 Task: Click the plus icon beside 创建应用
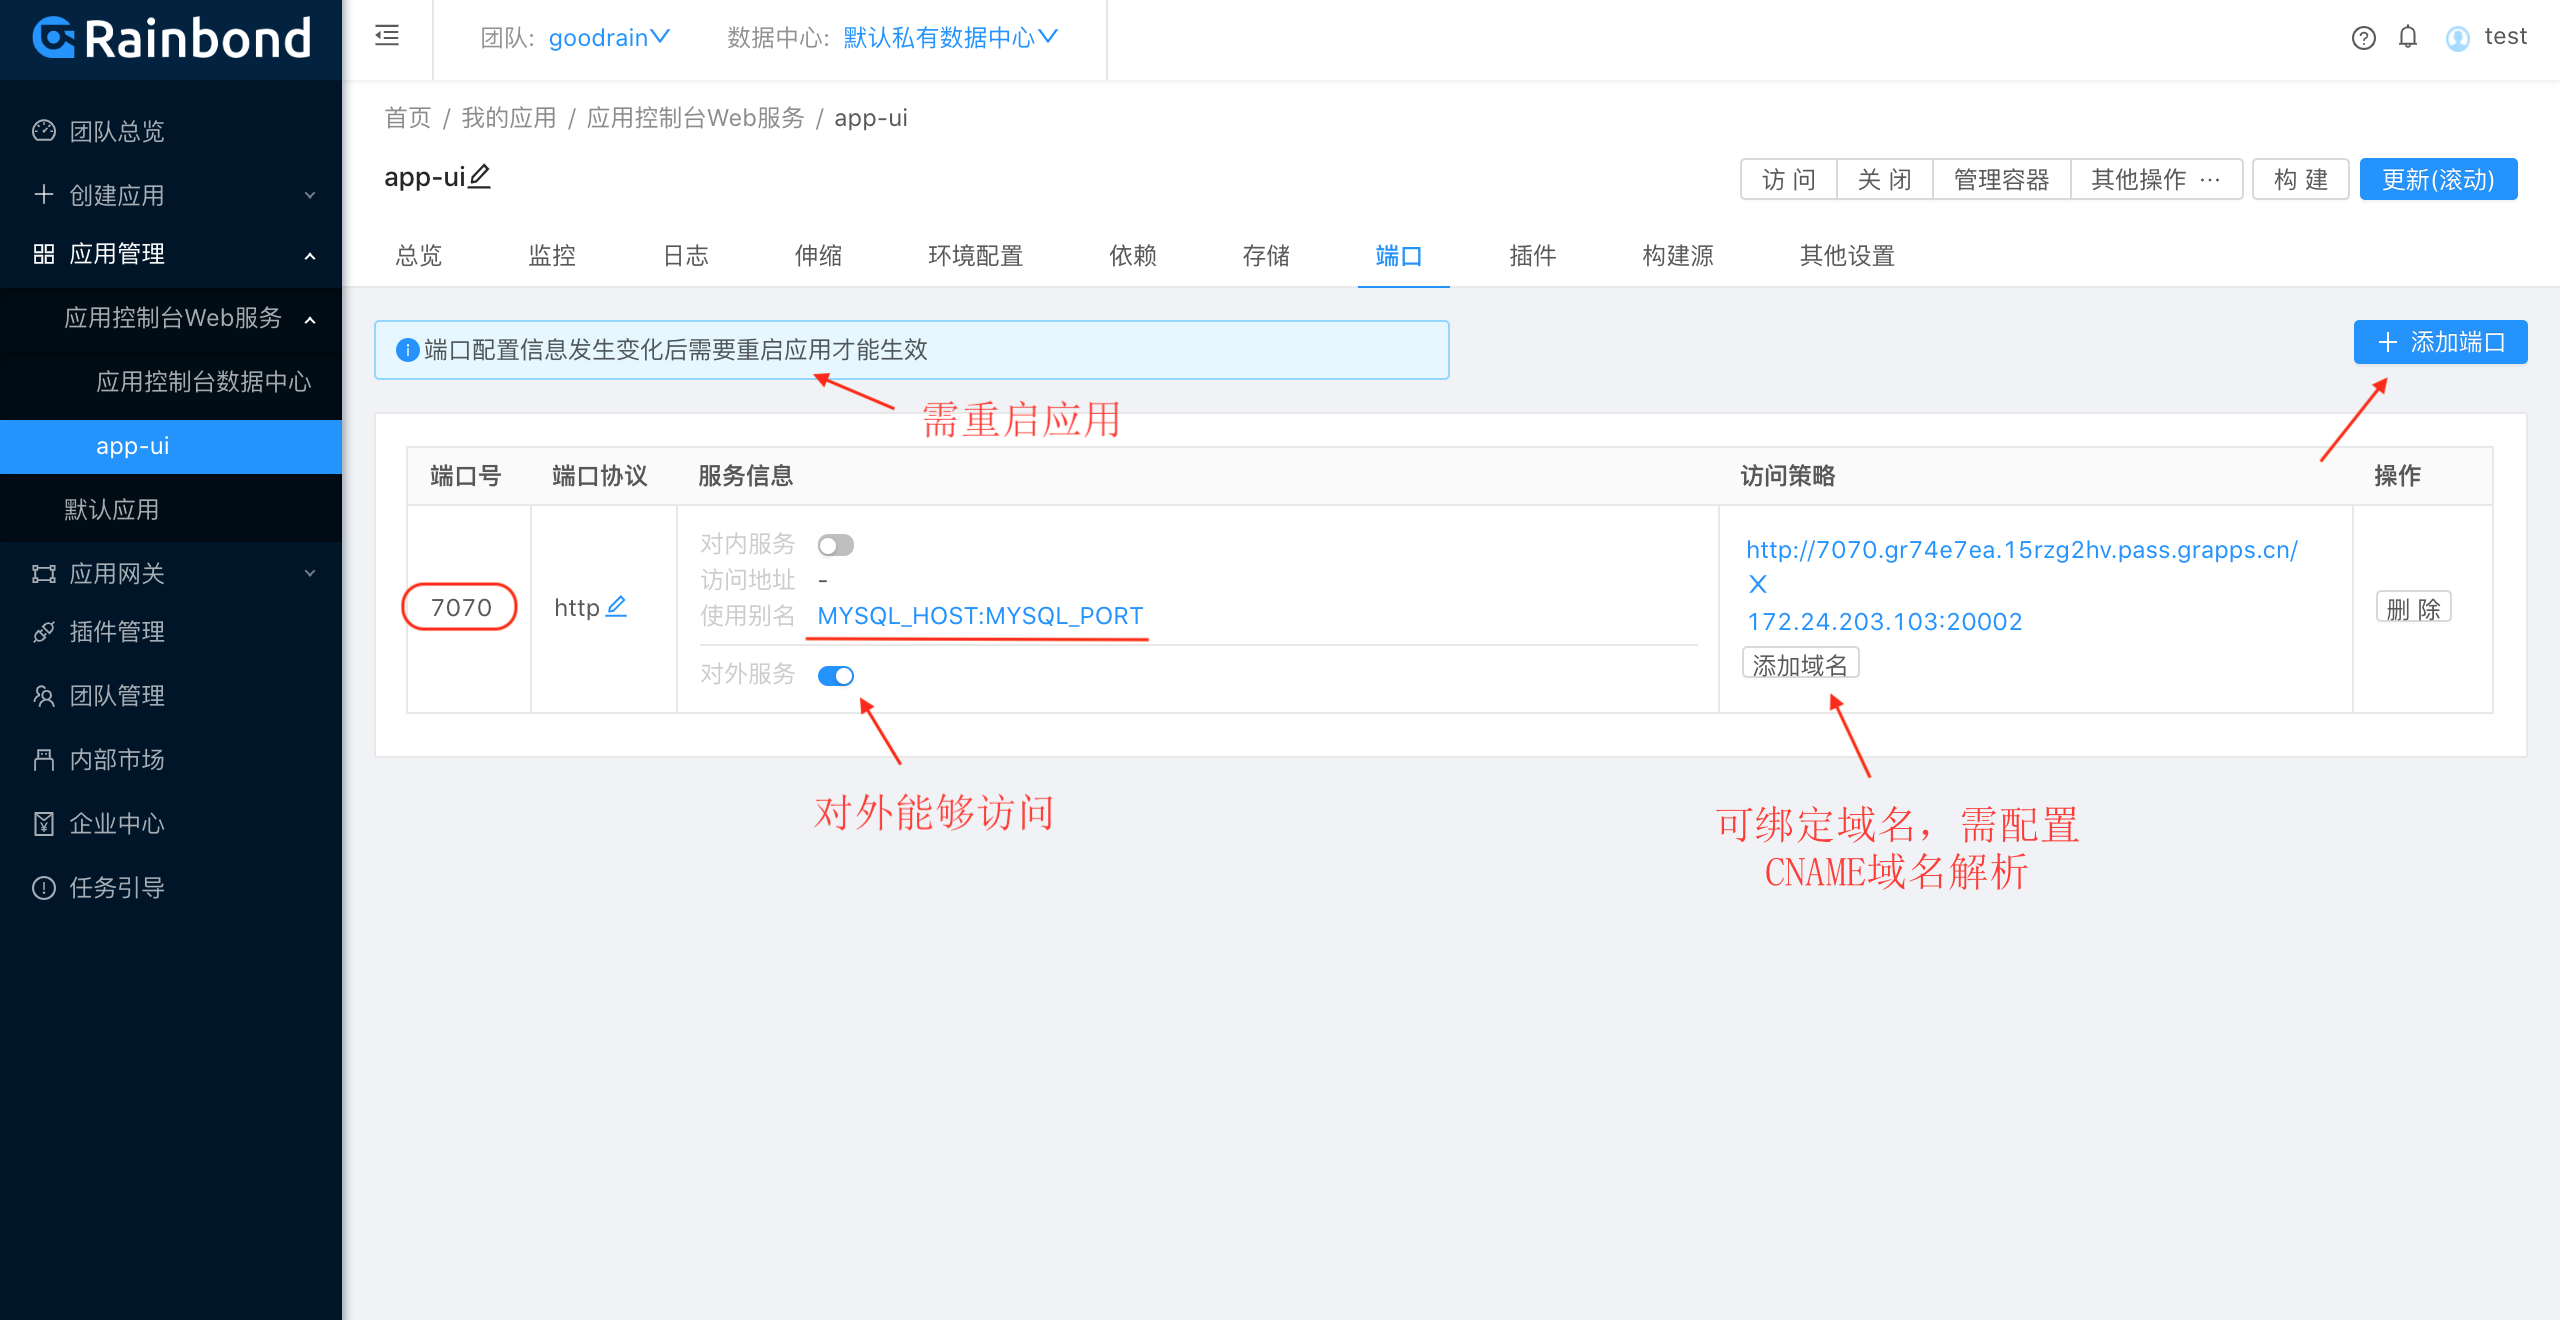pyautogui.click(x=44, y=194)
